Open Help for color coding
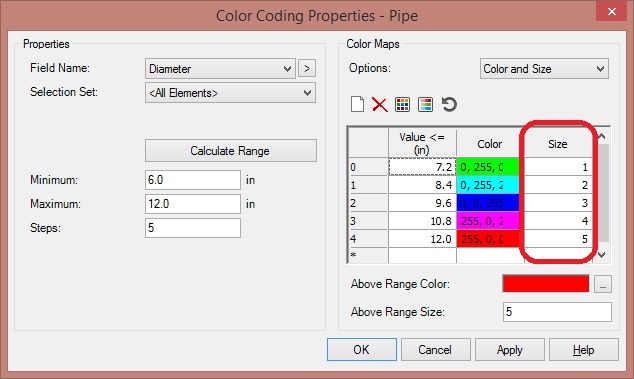Viewport: 634px width, 379px height. [x=583, y=349]
